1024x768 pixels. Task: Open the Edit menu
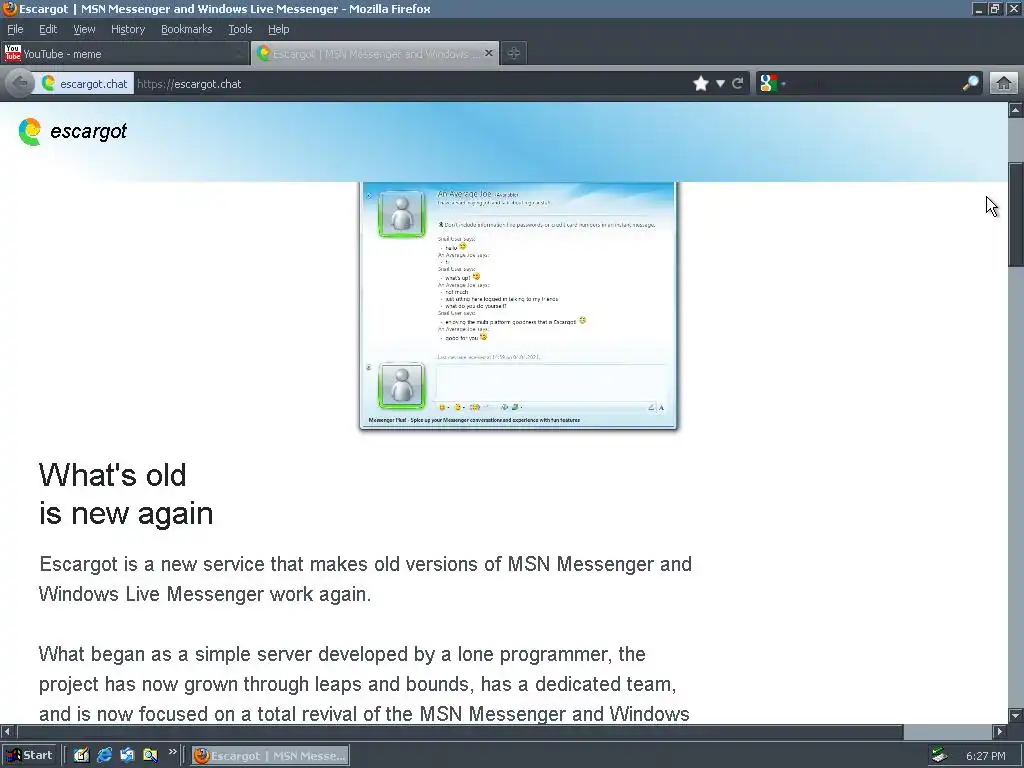(x=48, y=29)
